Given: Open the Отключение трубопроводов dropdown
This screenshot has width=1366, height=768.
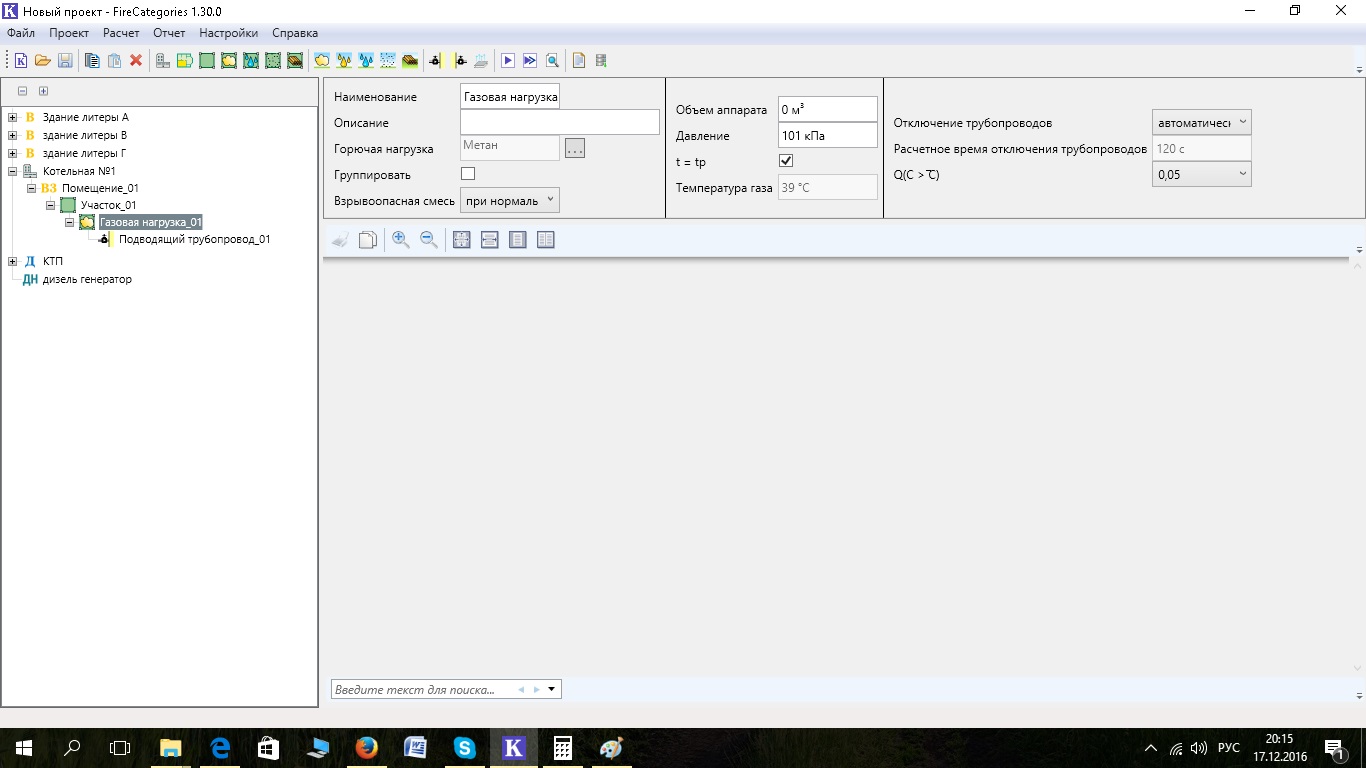Looking at the screenshot, I should pyautogui.click(x=1201, y=122).
